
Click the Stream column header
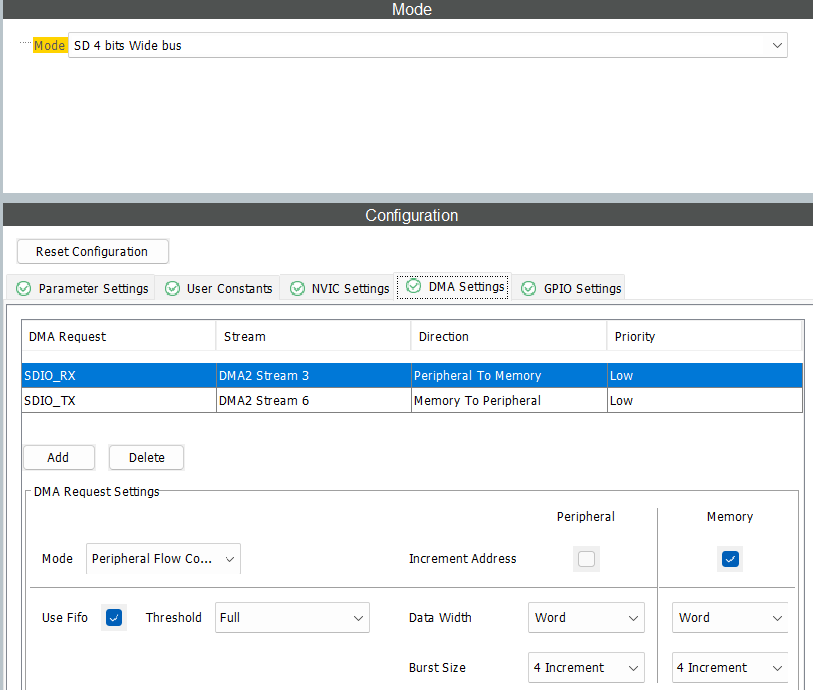[x=313, y=336]
